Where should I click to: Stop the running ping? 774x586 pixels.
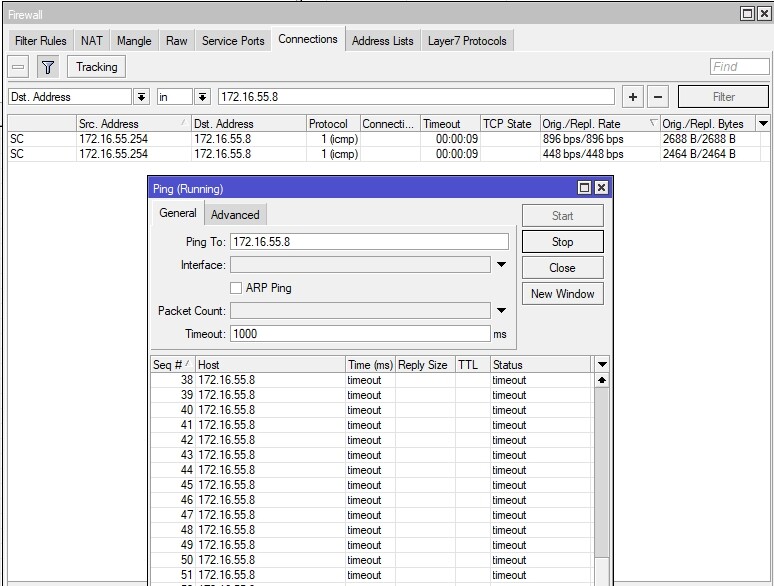pyautogui.click(x=562, y=242)
